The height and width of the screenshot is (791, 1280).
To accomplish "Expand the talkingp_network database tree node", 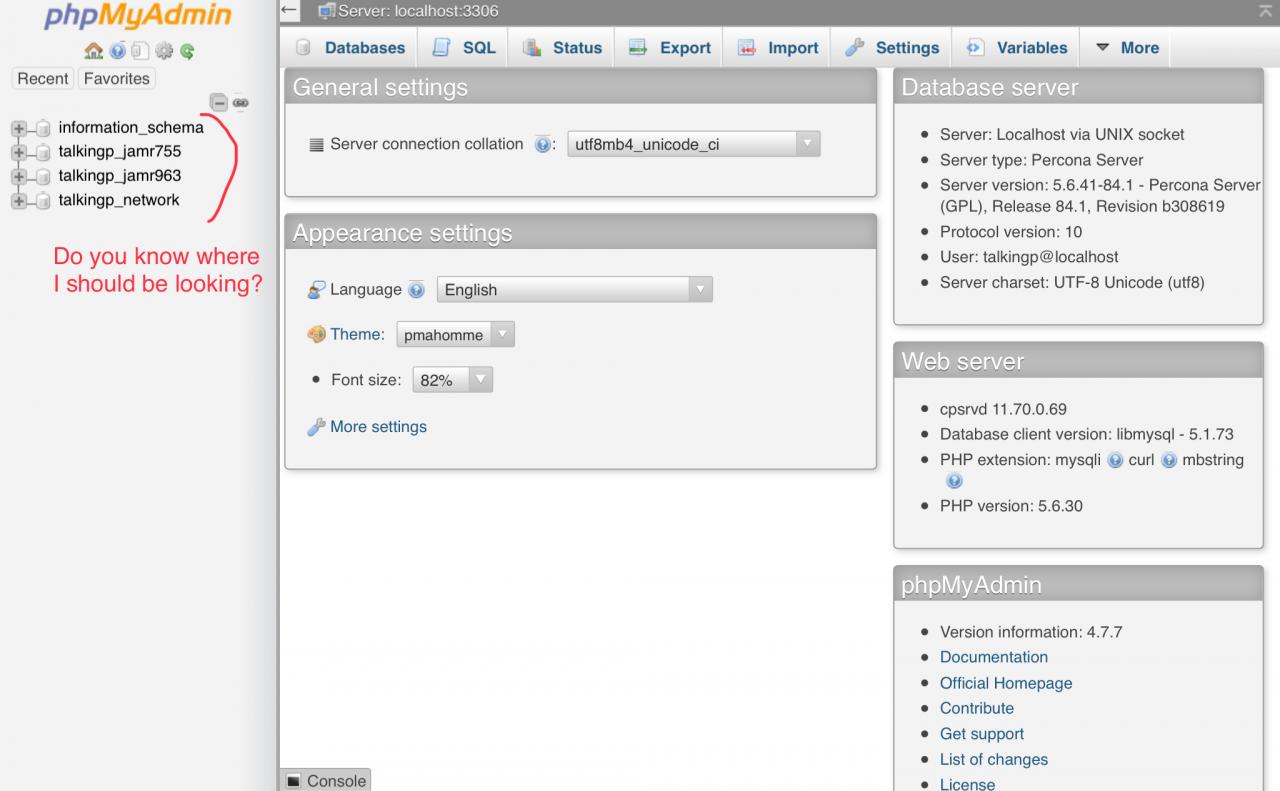I will pos(19,201).
